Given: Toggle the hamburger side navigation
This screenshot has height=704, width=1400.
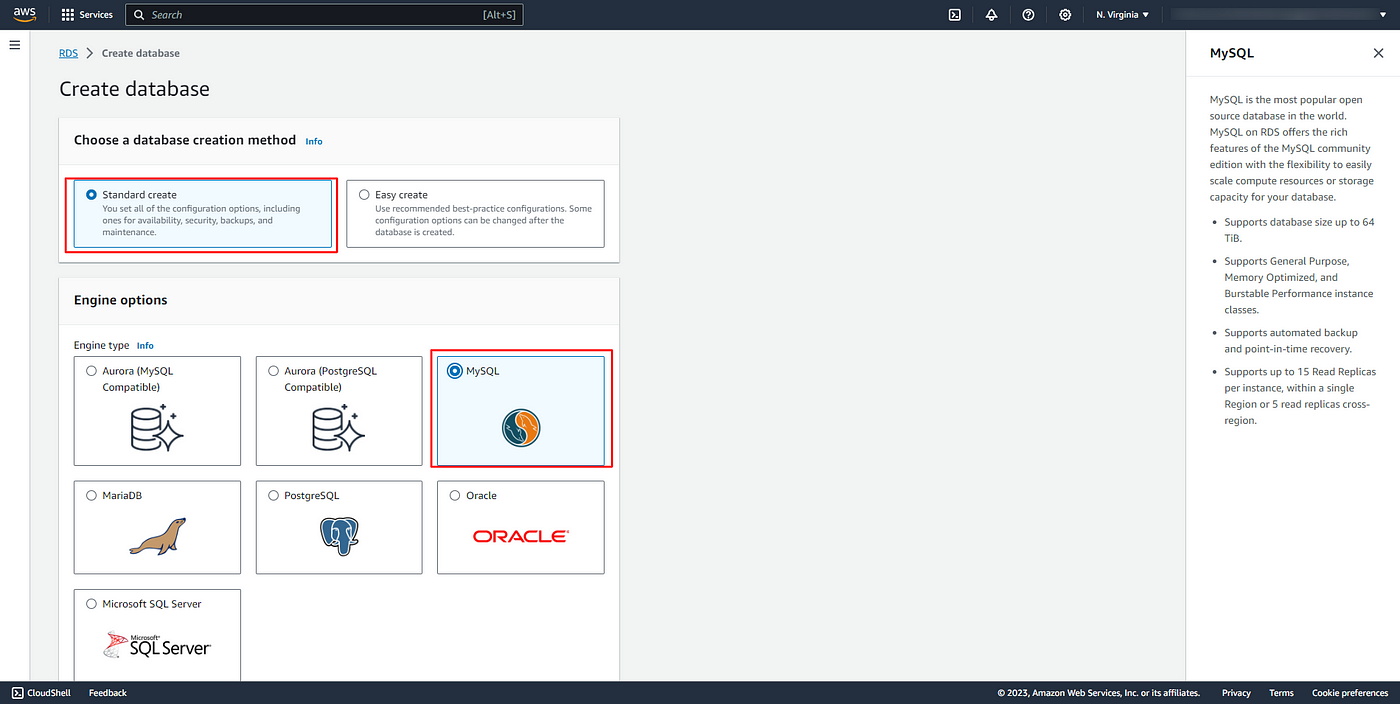Looking at the screenshot, I should (15, 45).
